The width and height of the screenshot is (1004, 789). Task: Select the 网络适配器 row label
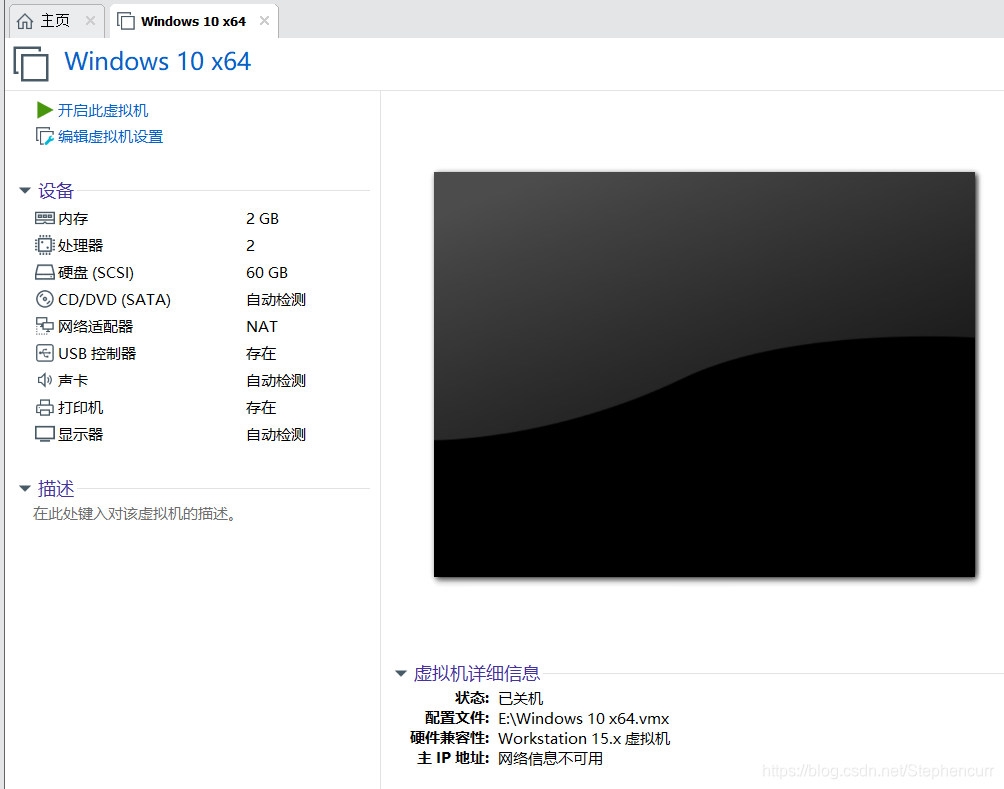(95, 327)
